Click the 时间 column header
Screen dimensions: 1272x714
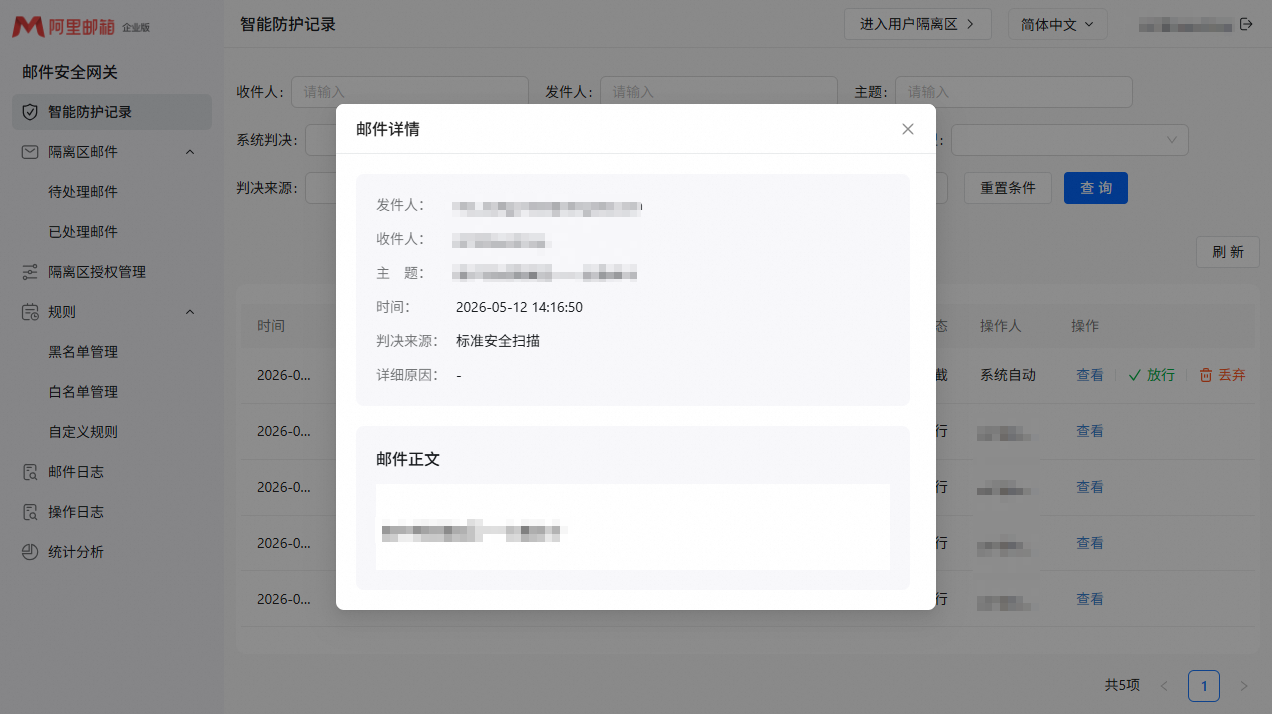tap(271, 326)
